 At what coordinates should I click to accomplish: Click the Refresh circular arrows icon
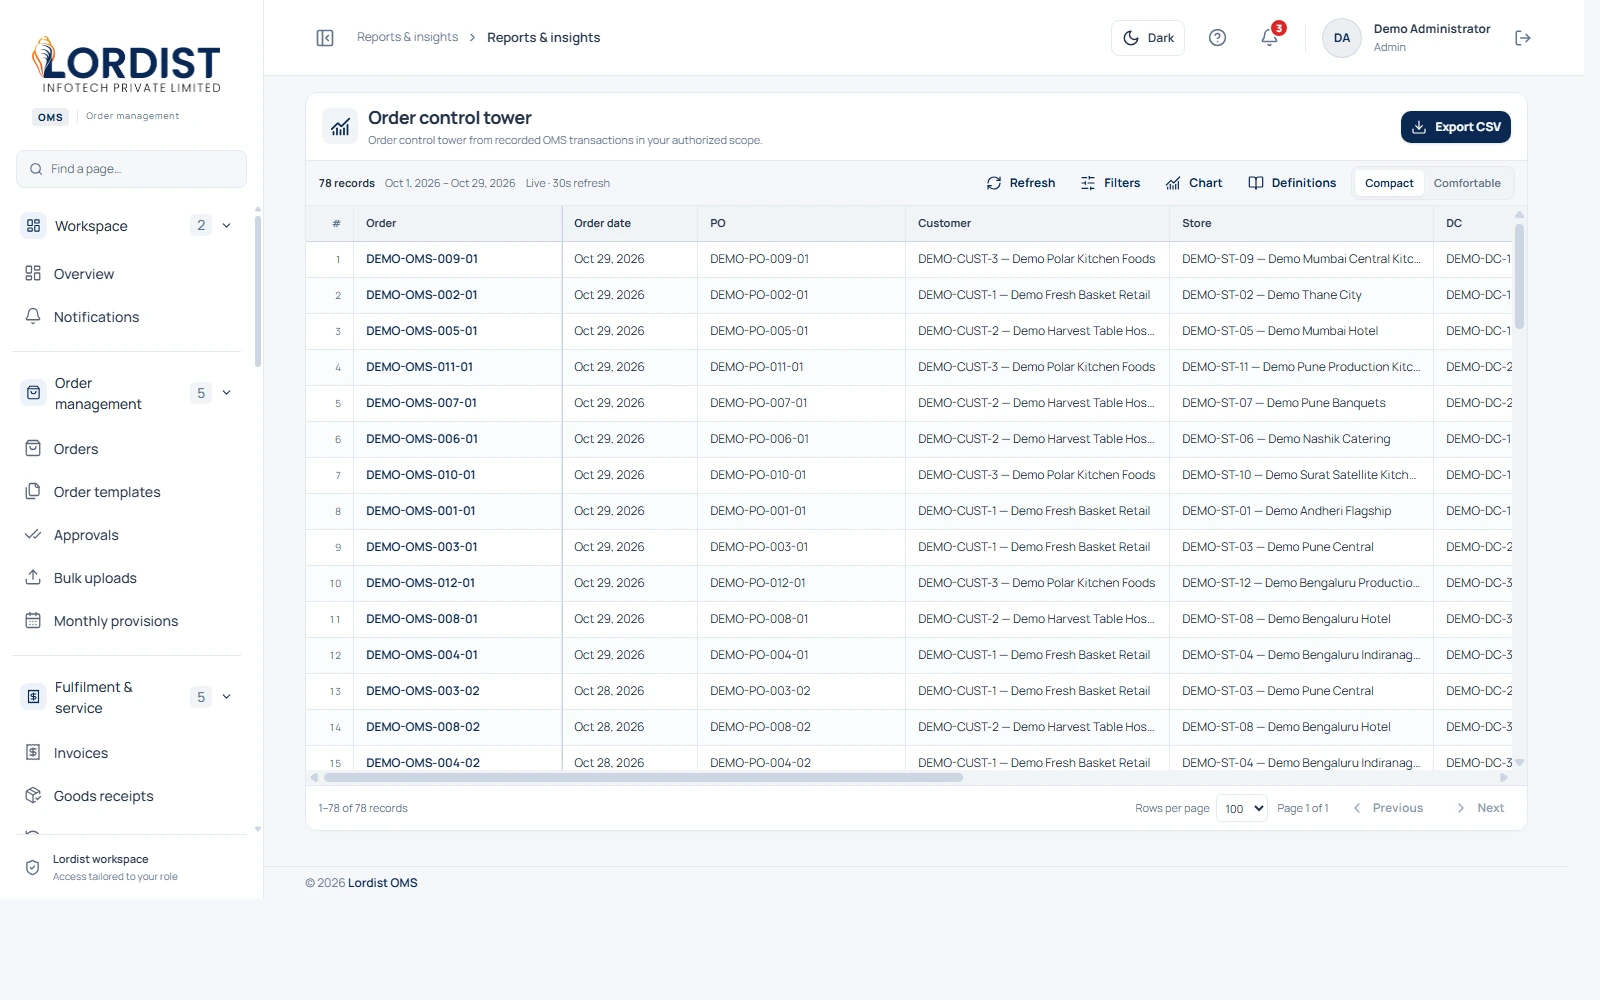coord(994,183)
